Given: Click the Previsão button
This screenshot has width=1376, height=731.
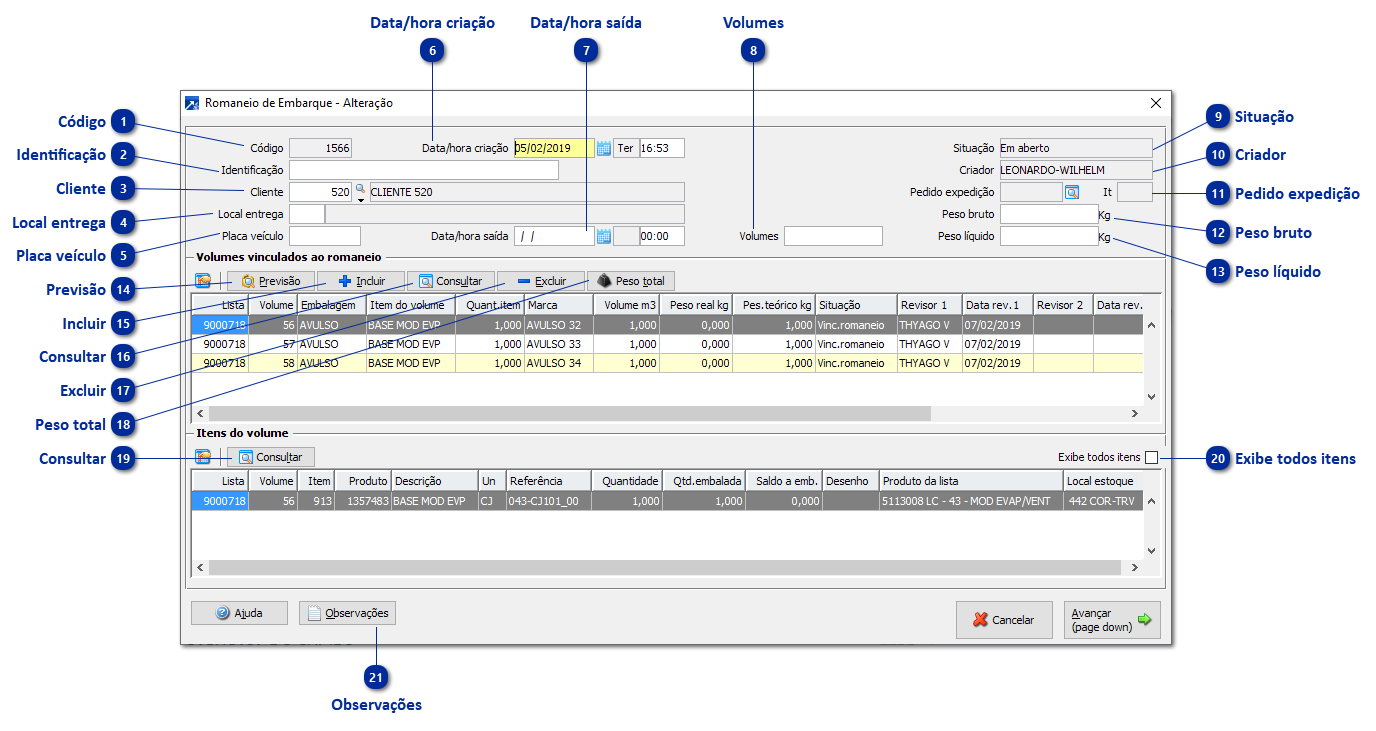Looking at the screenshot, I should [x=271, y=282].
